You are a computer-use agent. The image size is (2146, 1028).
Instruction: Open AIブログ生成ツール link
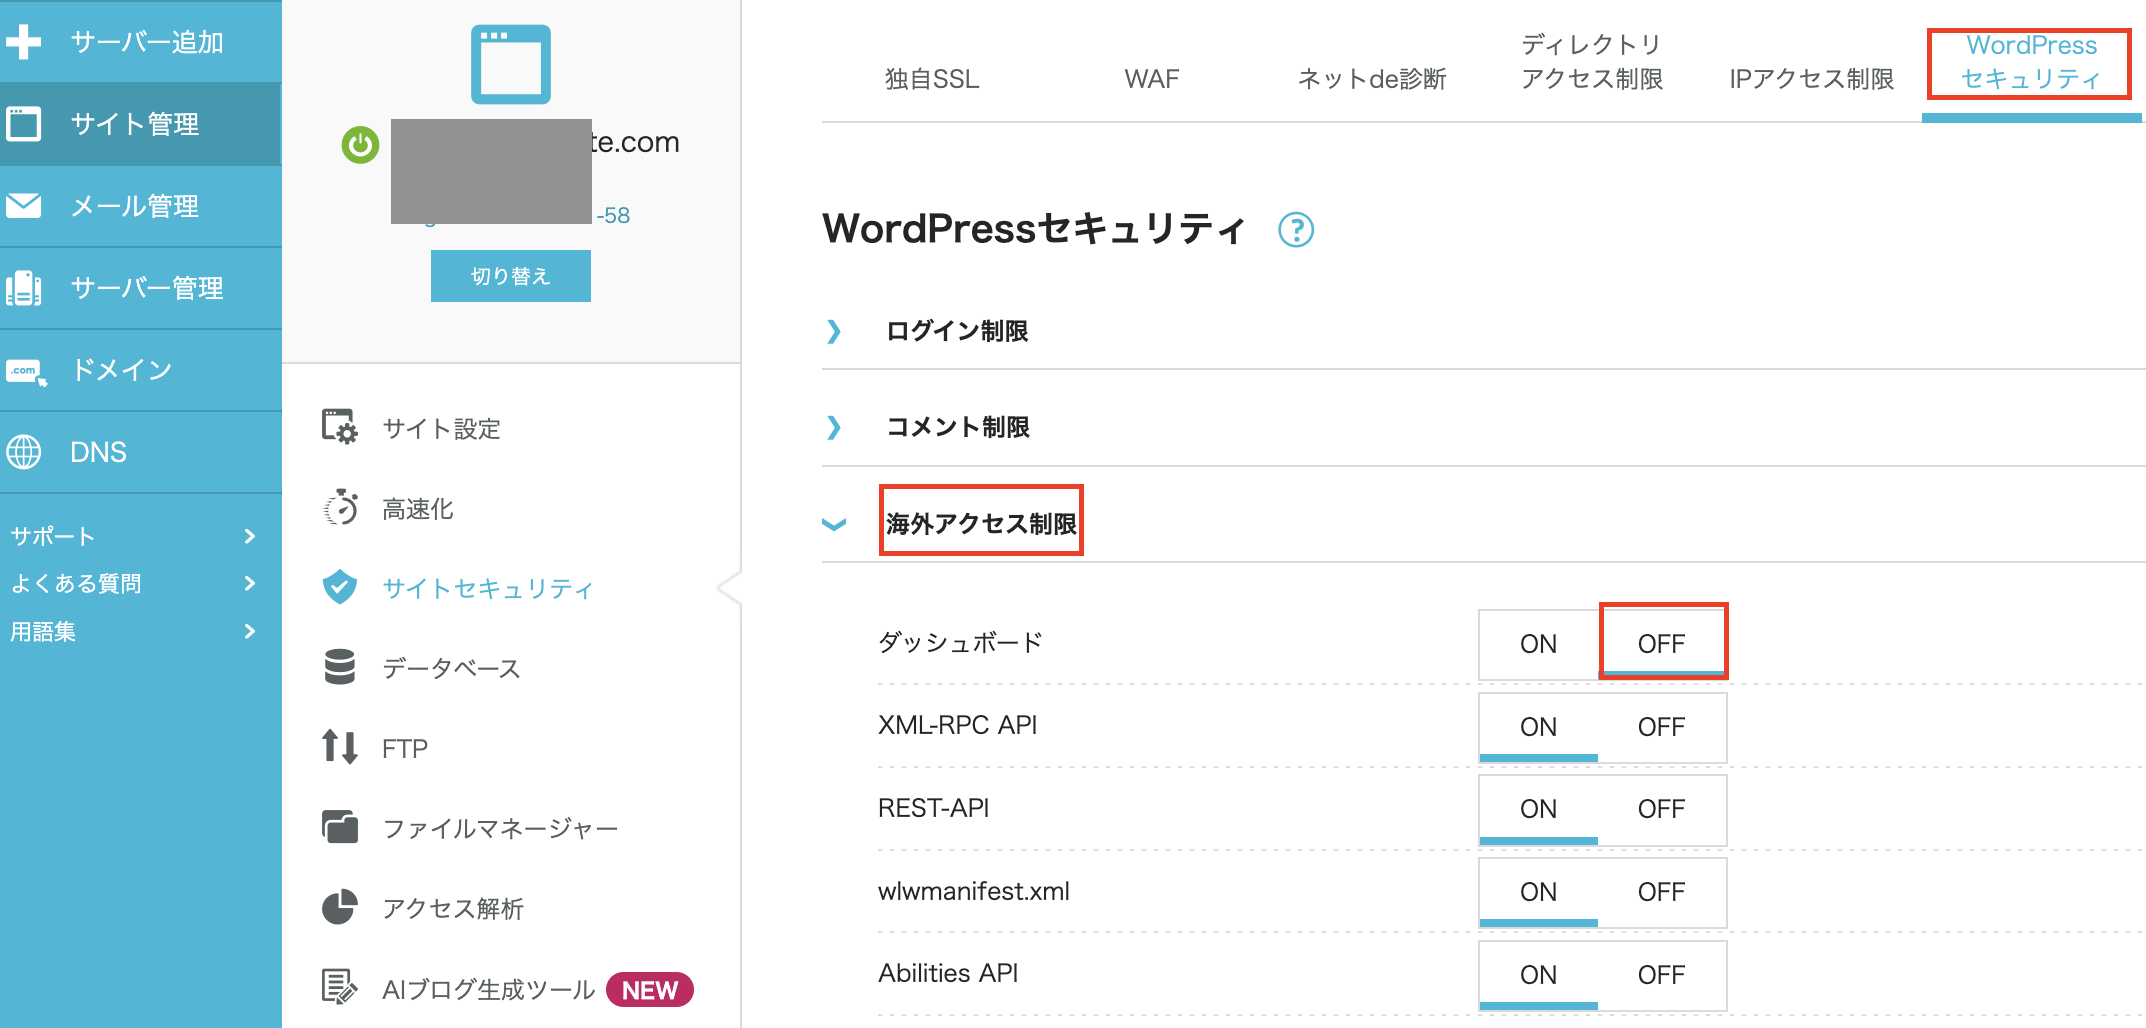[x=489, y=990]
